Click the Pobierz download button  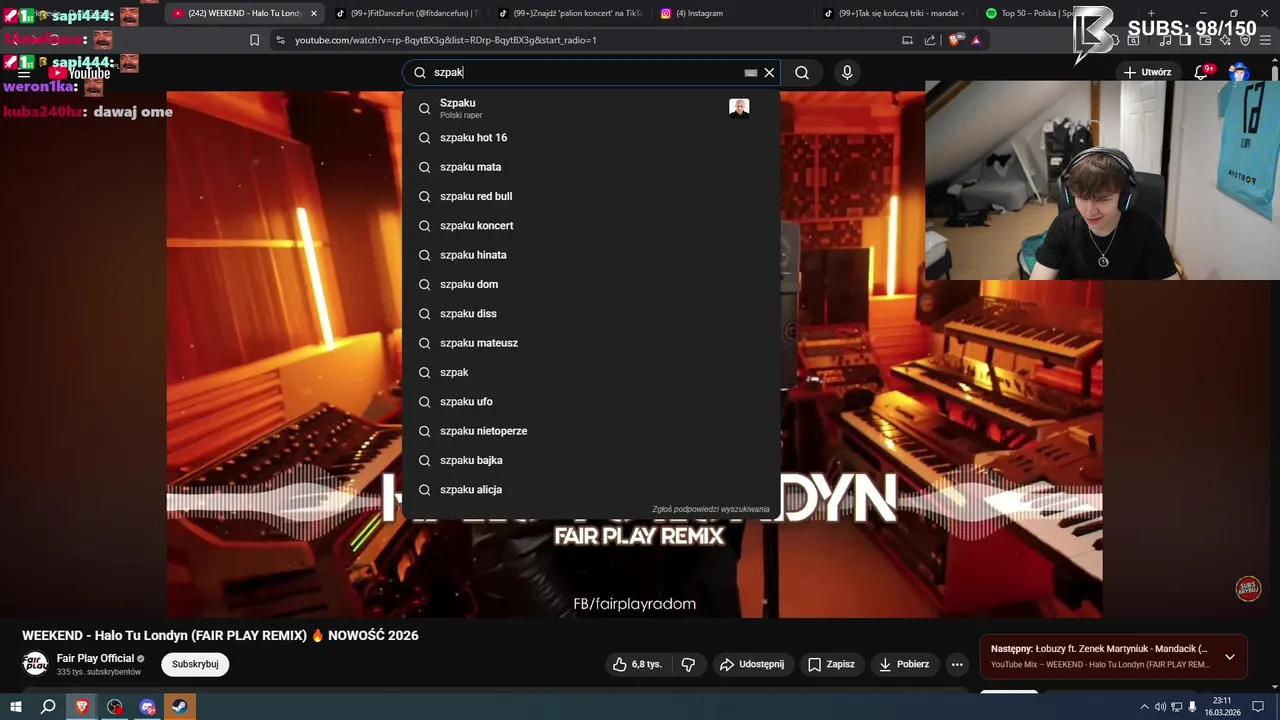click(x=904, y=664)
